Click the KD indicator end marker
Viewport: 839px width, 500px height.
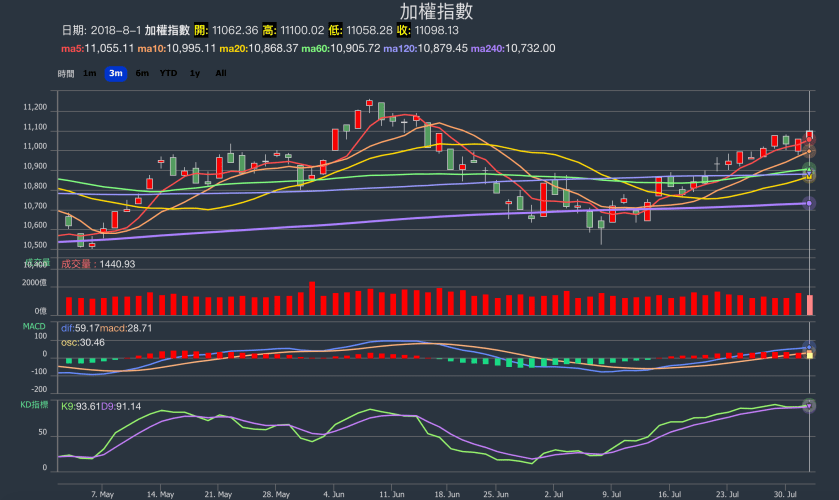point(809,405)
